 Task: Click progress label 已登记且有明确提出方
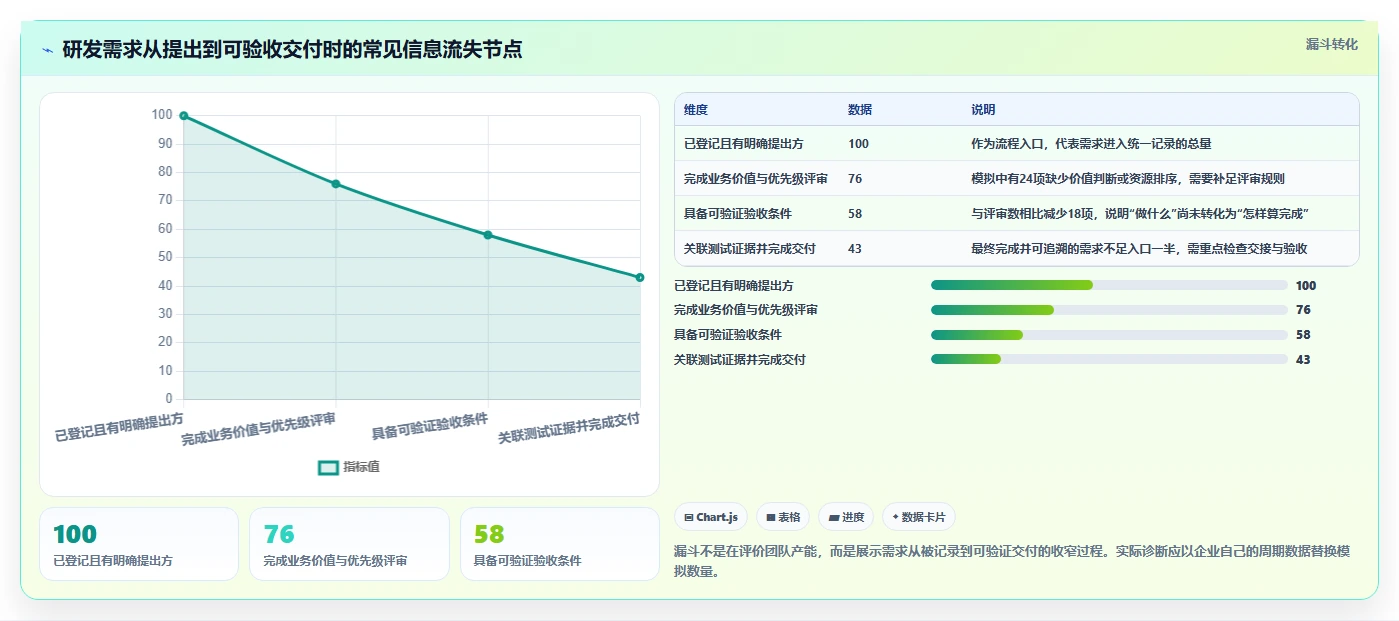tap(734, 286)
